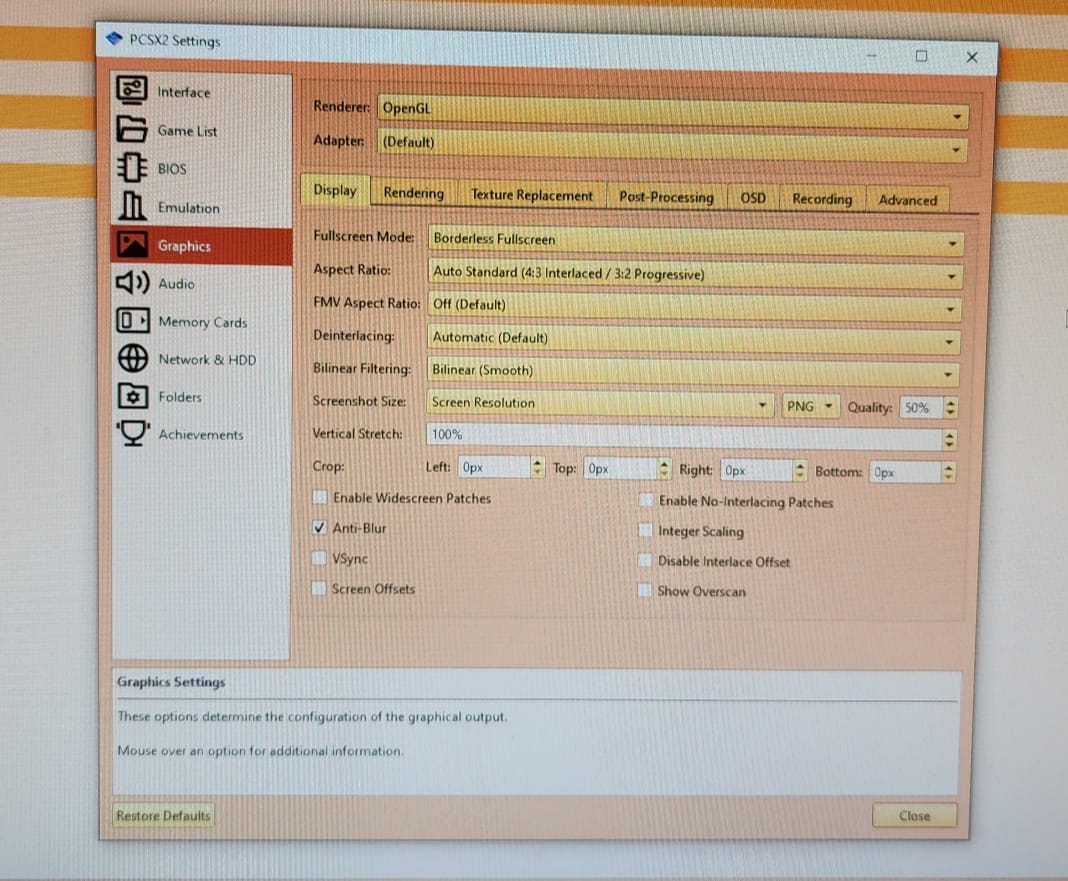Click the Quality 50% field
This screenshot has height=881, width=1068.
(921, 408)
